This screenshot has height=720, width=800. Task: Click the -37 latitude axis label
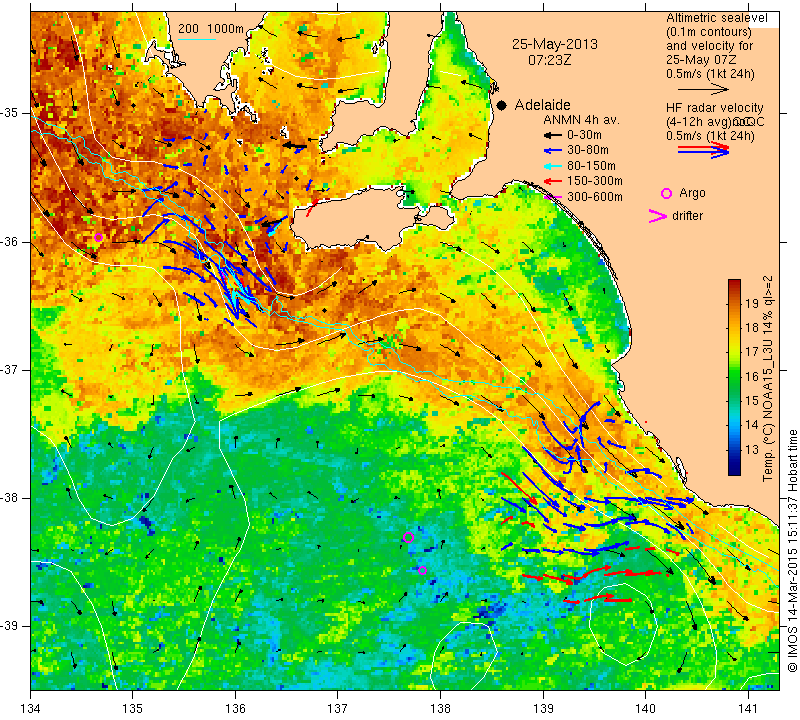pos(10,369)
